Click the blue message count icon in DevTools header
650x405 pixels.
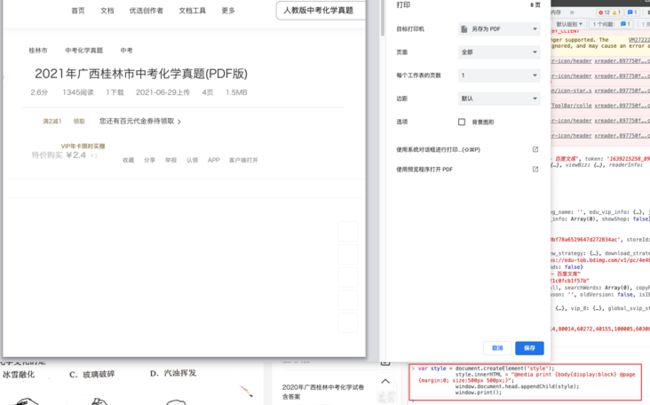point(632,12)
